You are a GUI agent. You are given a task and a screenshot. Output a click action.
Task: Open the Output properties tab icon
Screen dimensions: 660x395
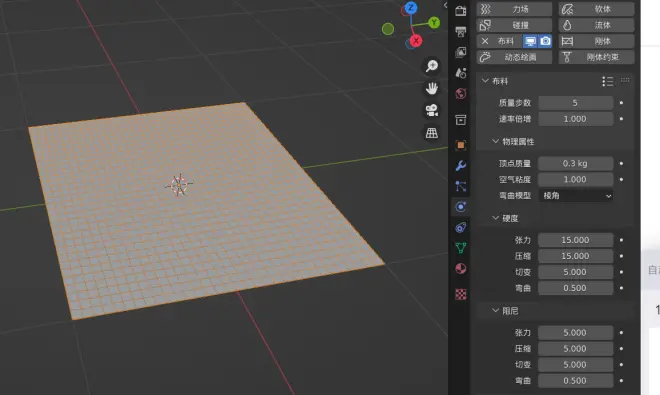tap(460, 31)
